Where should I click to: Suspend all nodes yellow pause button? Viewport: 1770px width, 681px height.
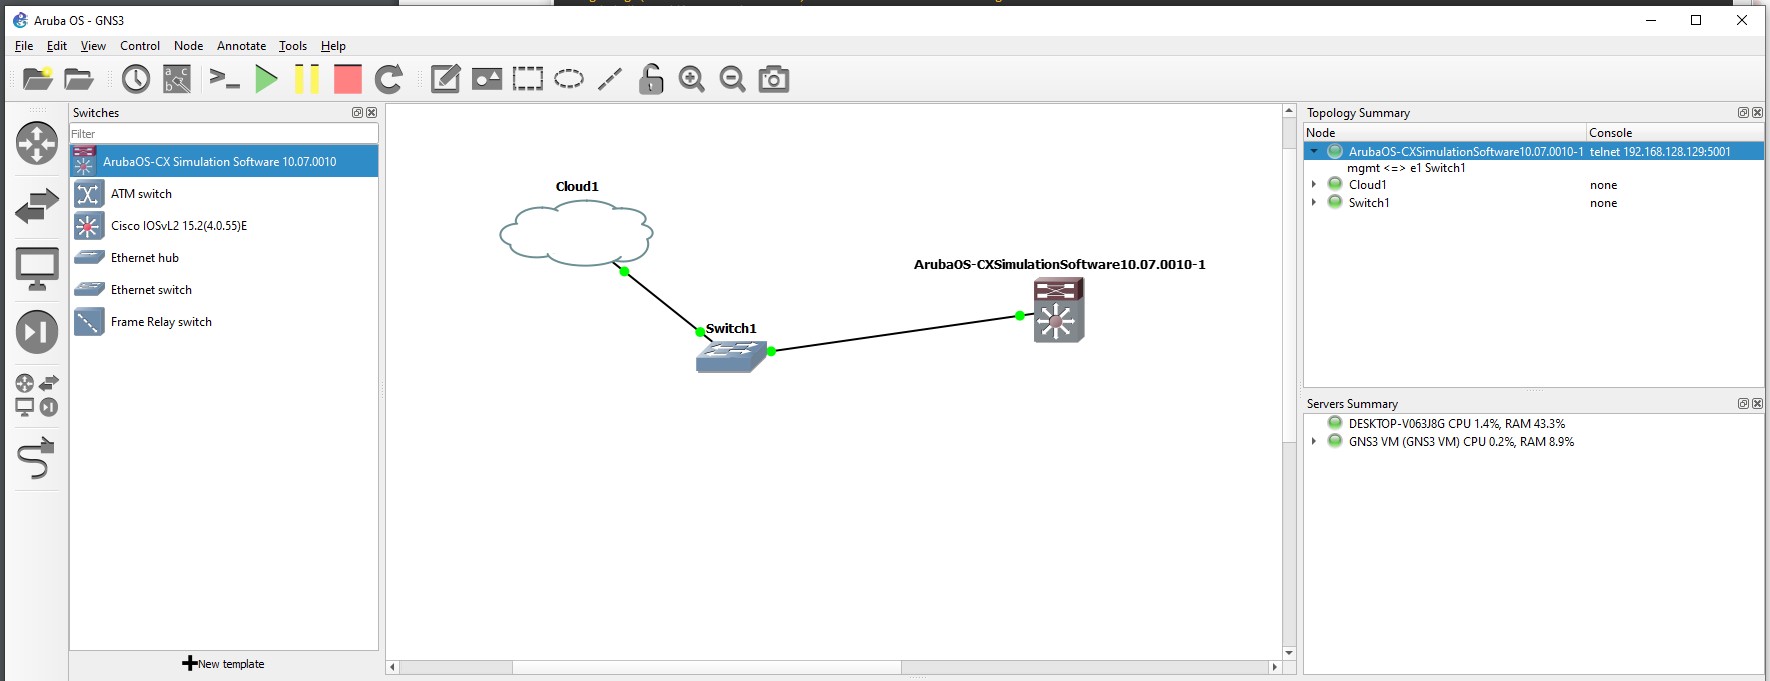click(307, 79)
